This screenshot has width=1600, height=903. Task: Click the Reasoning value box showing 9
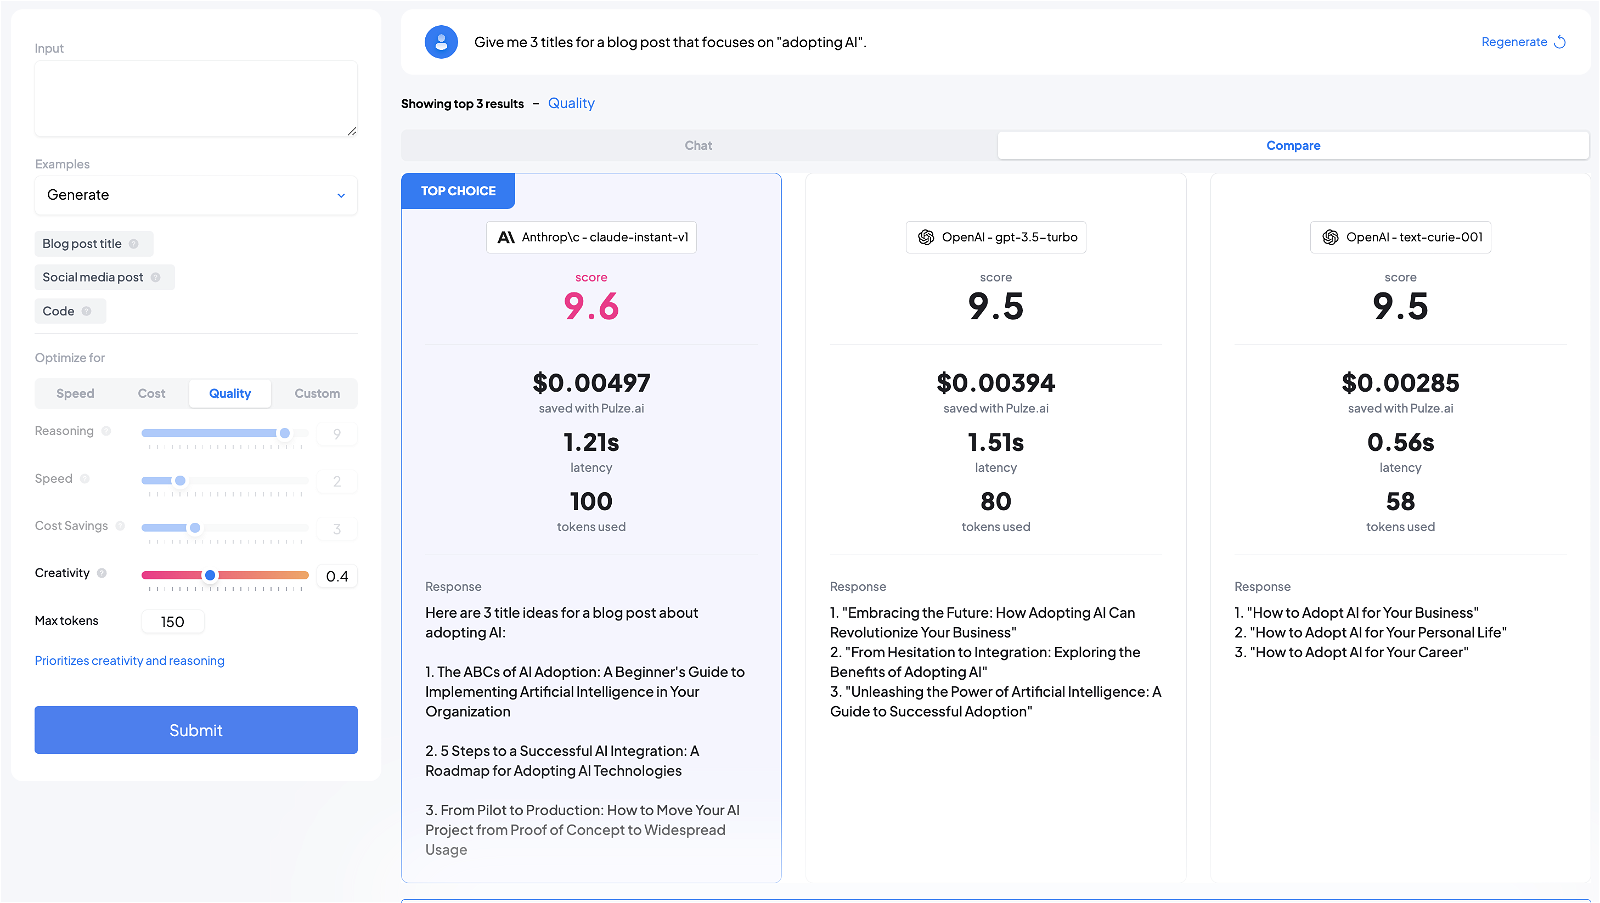(x=337, y=434)
